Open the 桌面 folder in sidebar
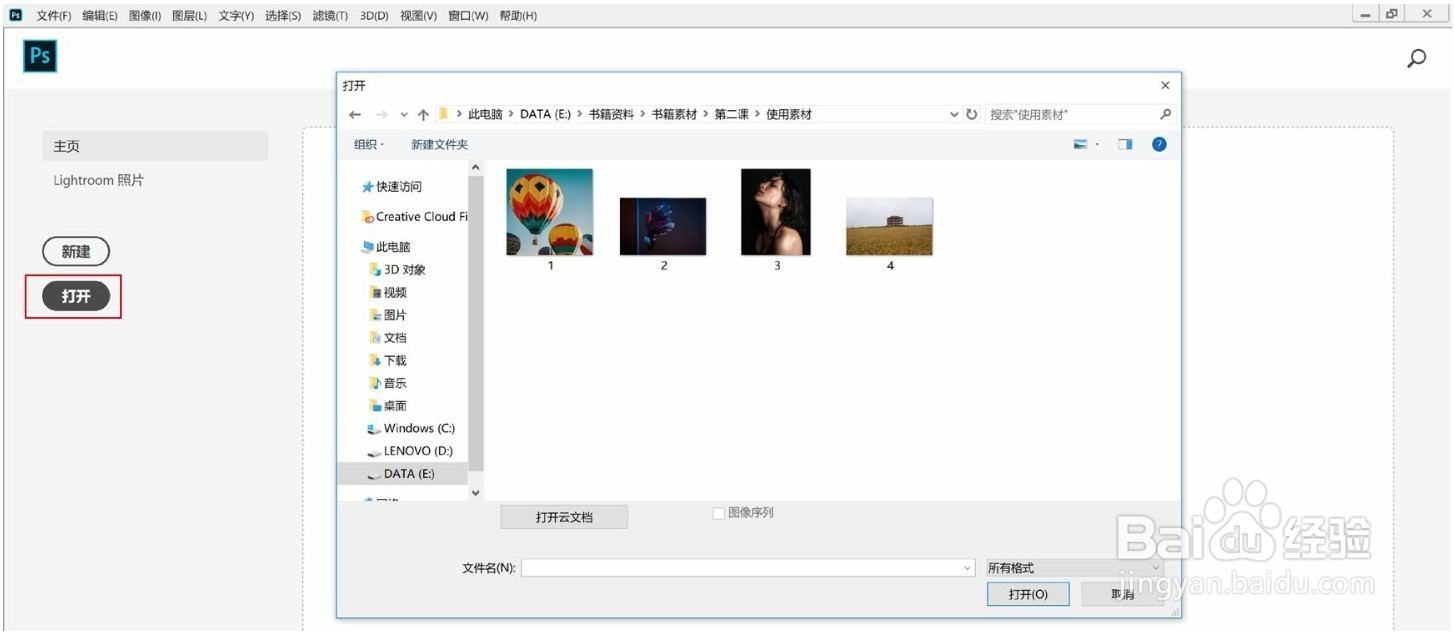The height and width of the screenshot is (633, 1454). tap(388, 406)
